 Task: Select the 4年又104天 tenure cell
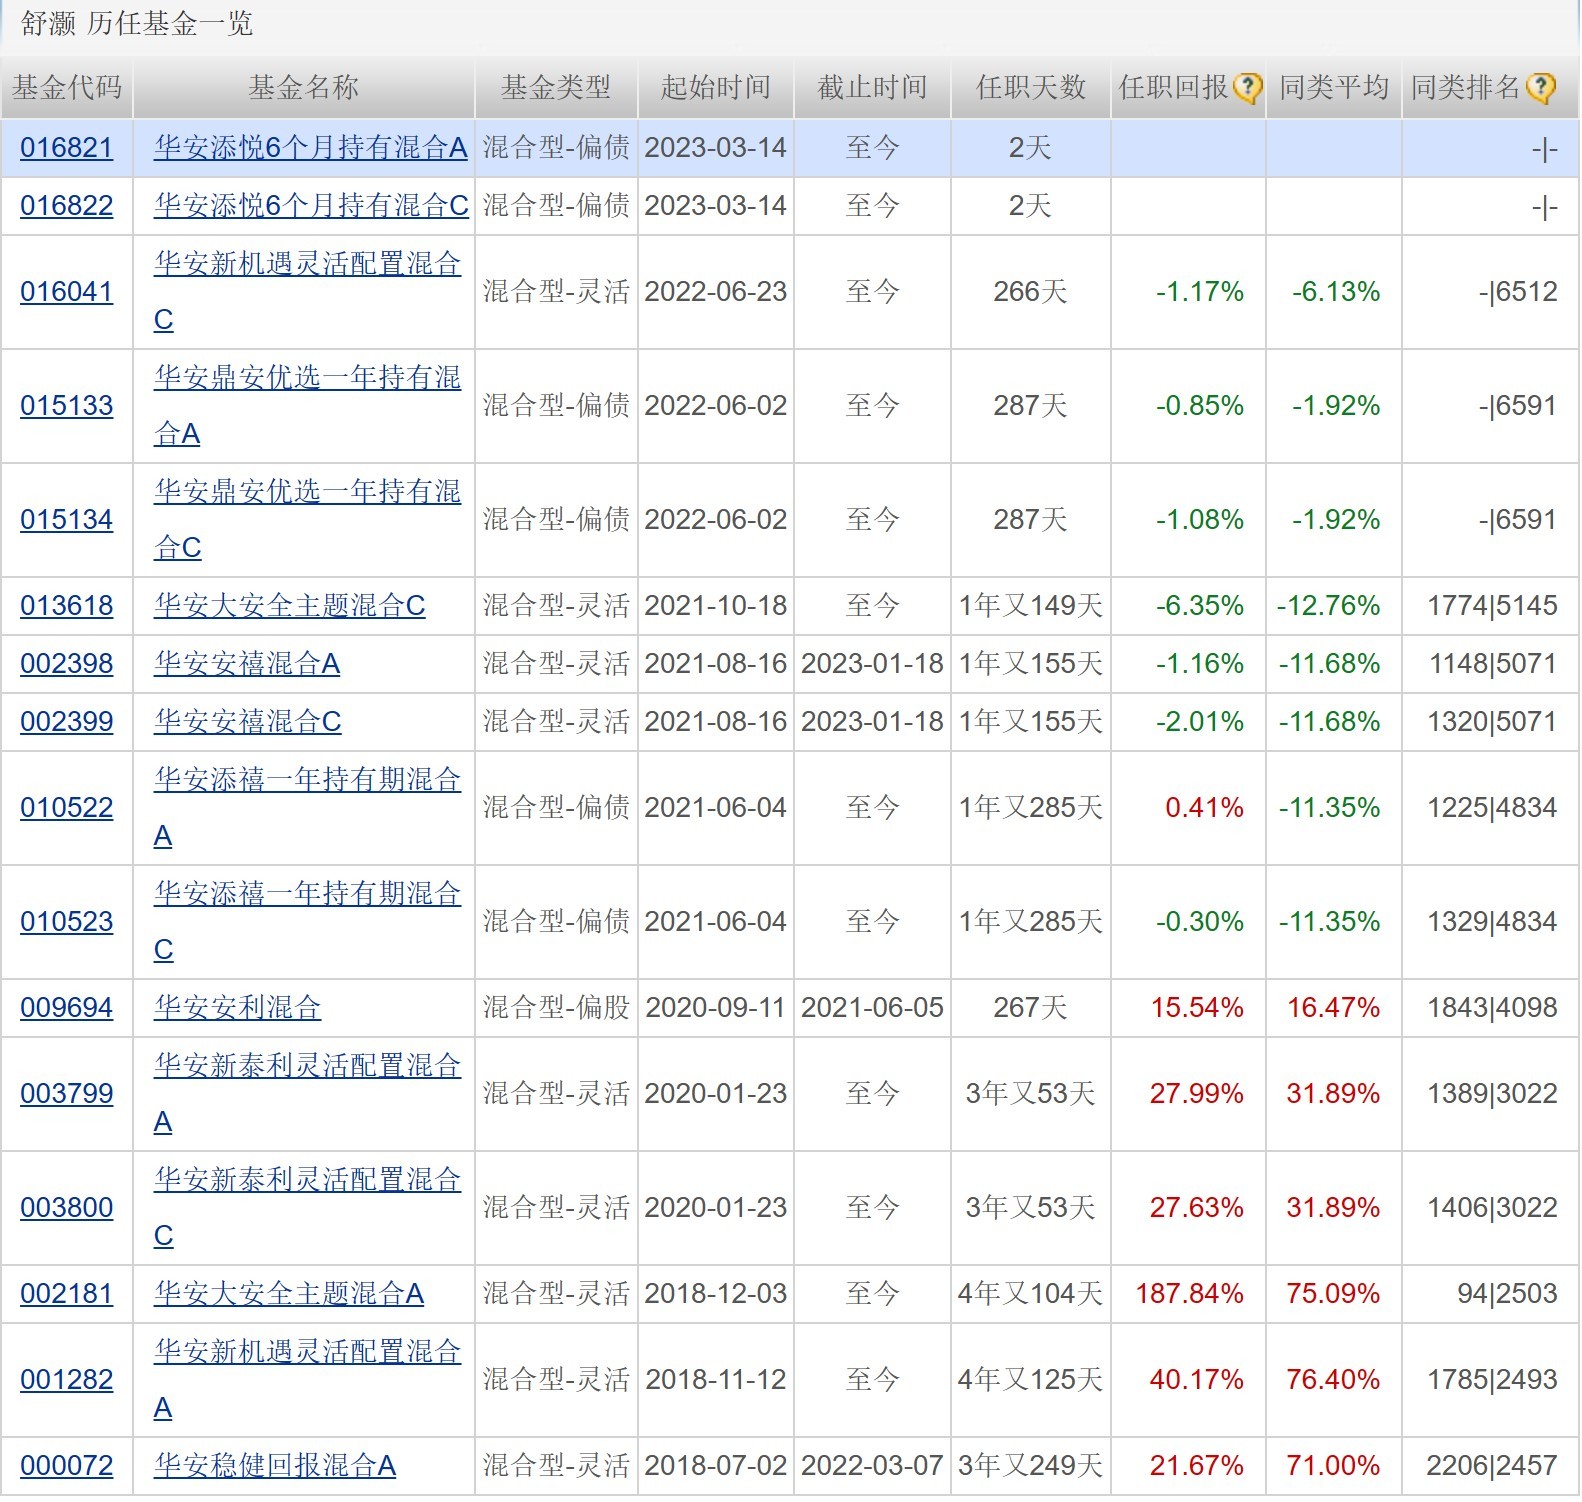click(x=1031, y=1294)
